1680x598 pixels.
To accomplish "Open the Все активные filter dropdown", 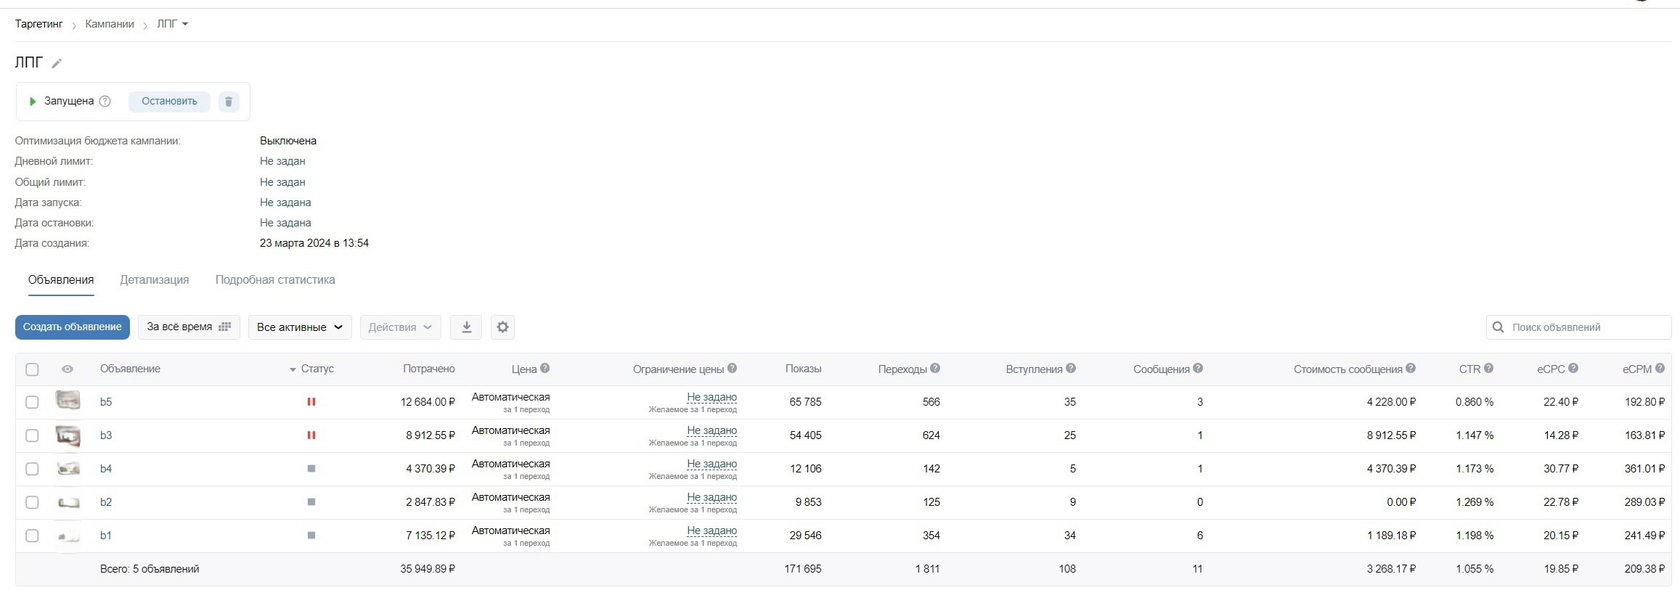I will 300,327.
